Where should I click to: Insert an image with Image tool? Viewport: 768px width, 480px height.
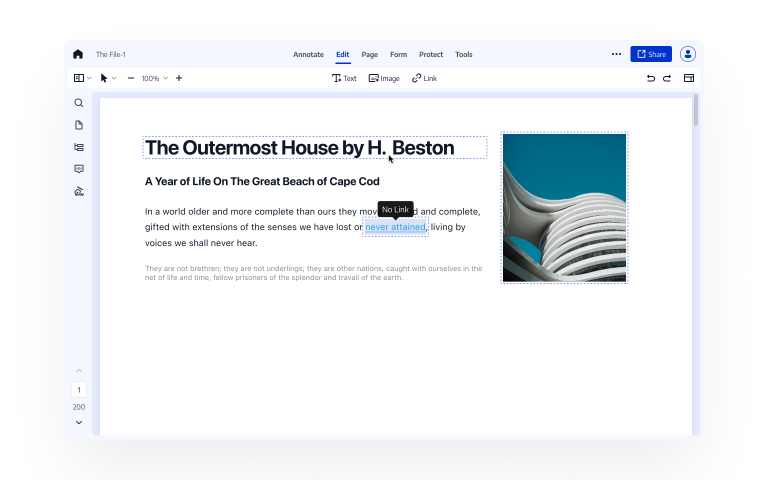tap(384, 78)
